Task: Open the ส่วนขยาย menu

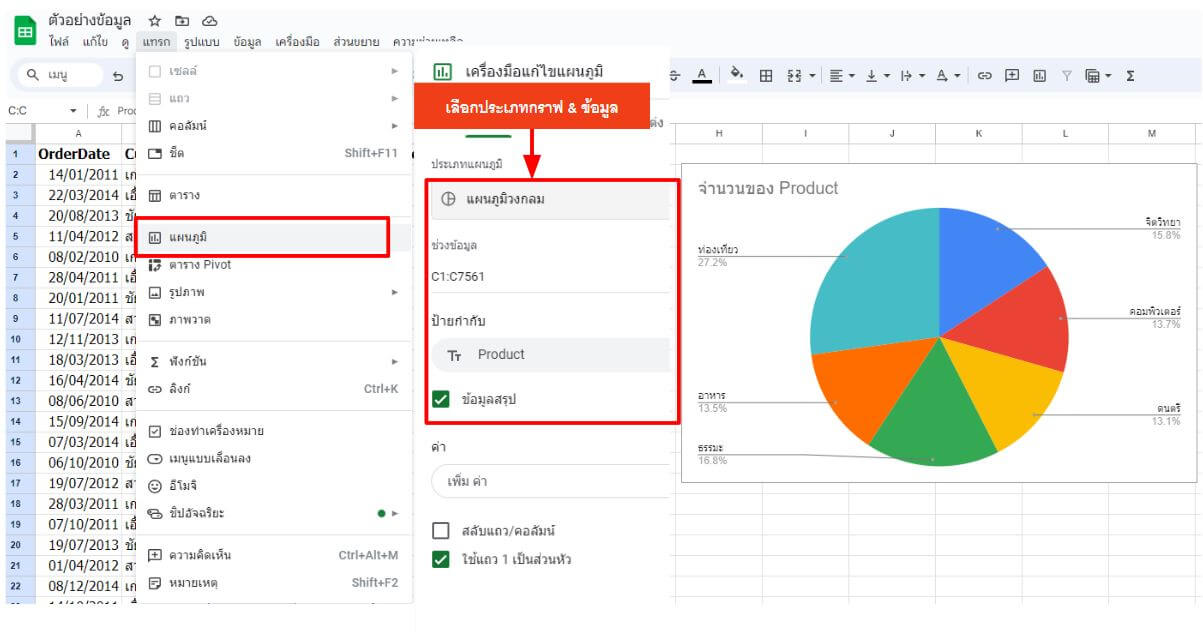Action: click(356, 41)
